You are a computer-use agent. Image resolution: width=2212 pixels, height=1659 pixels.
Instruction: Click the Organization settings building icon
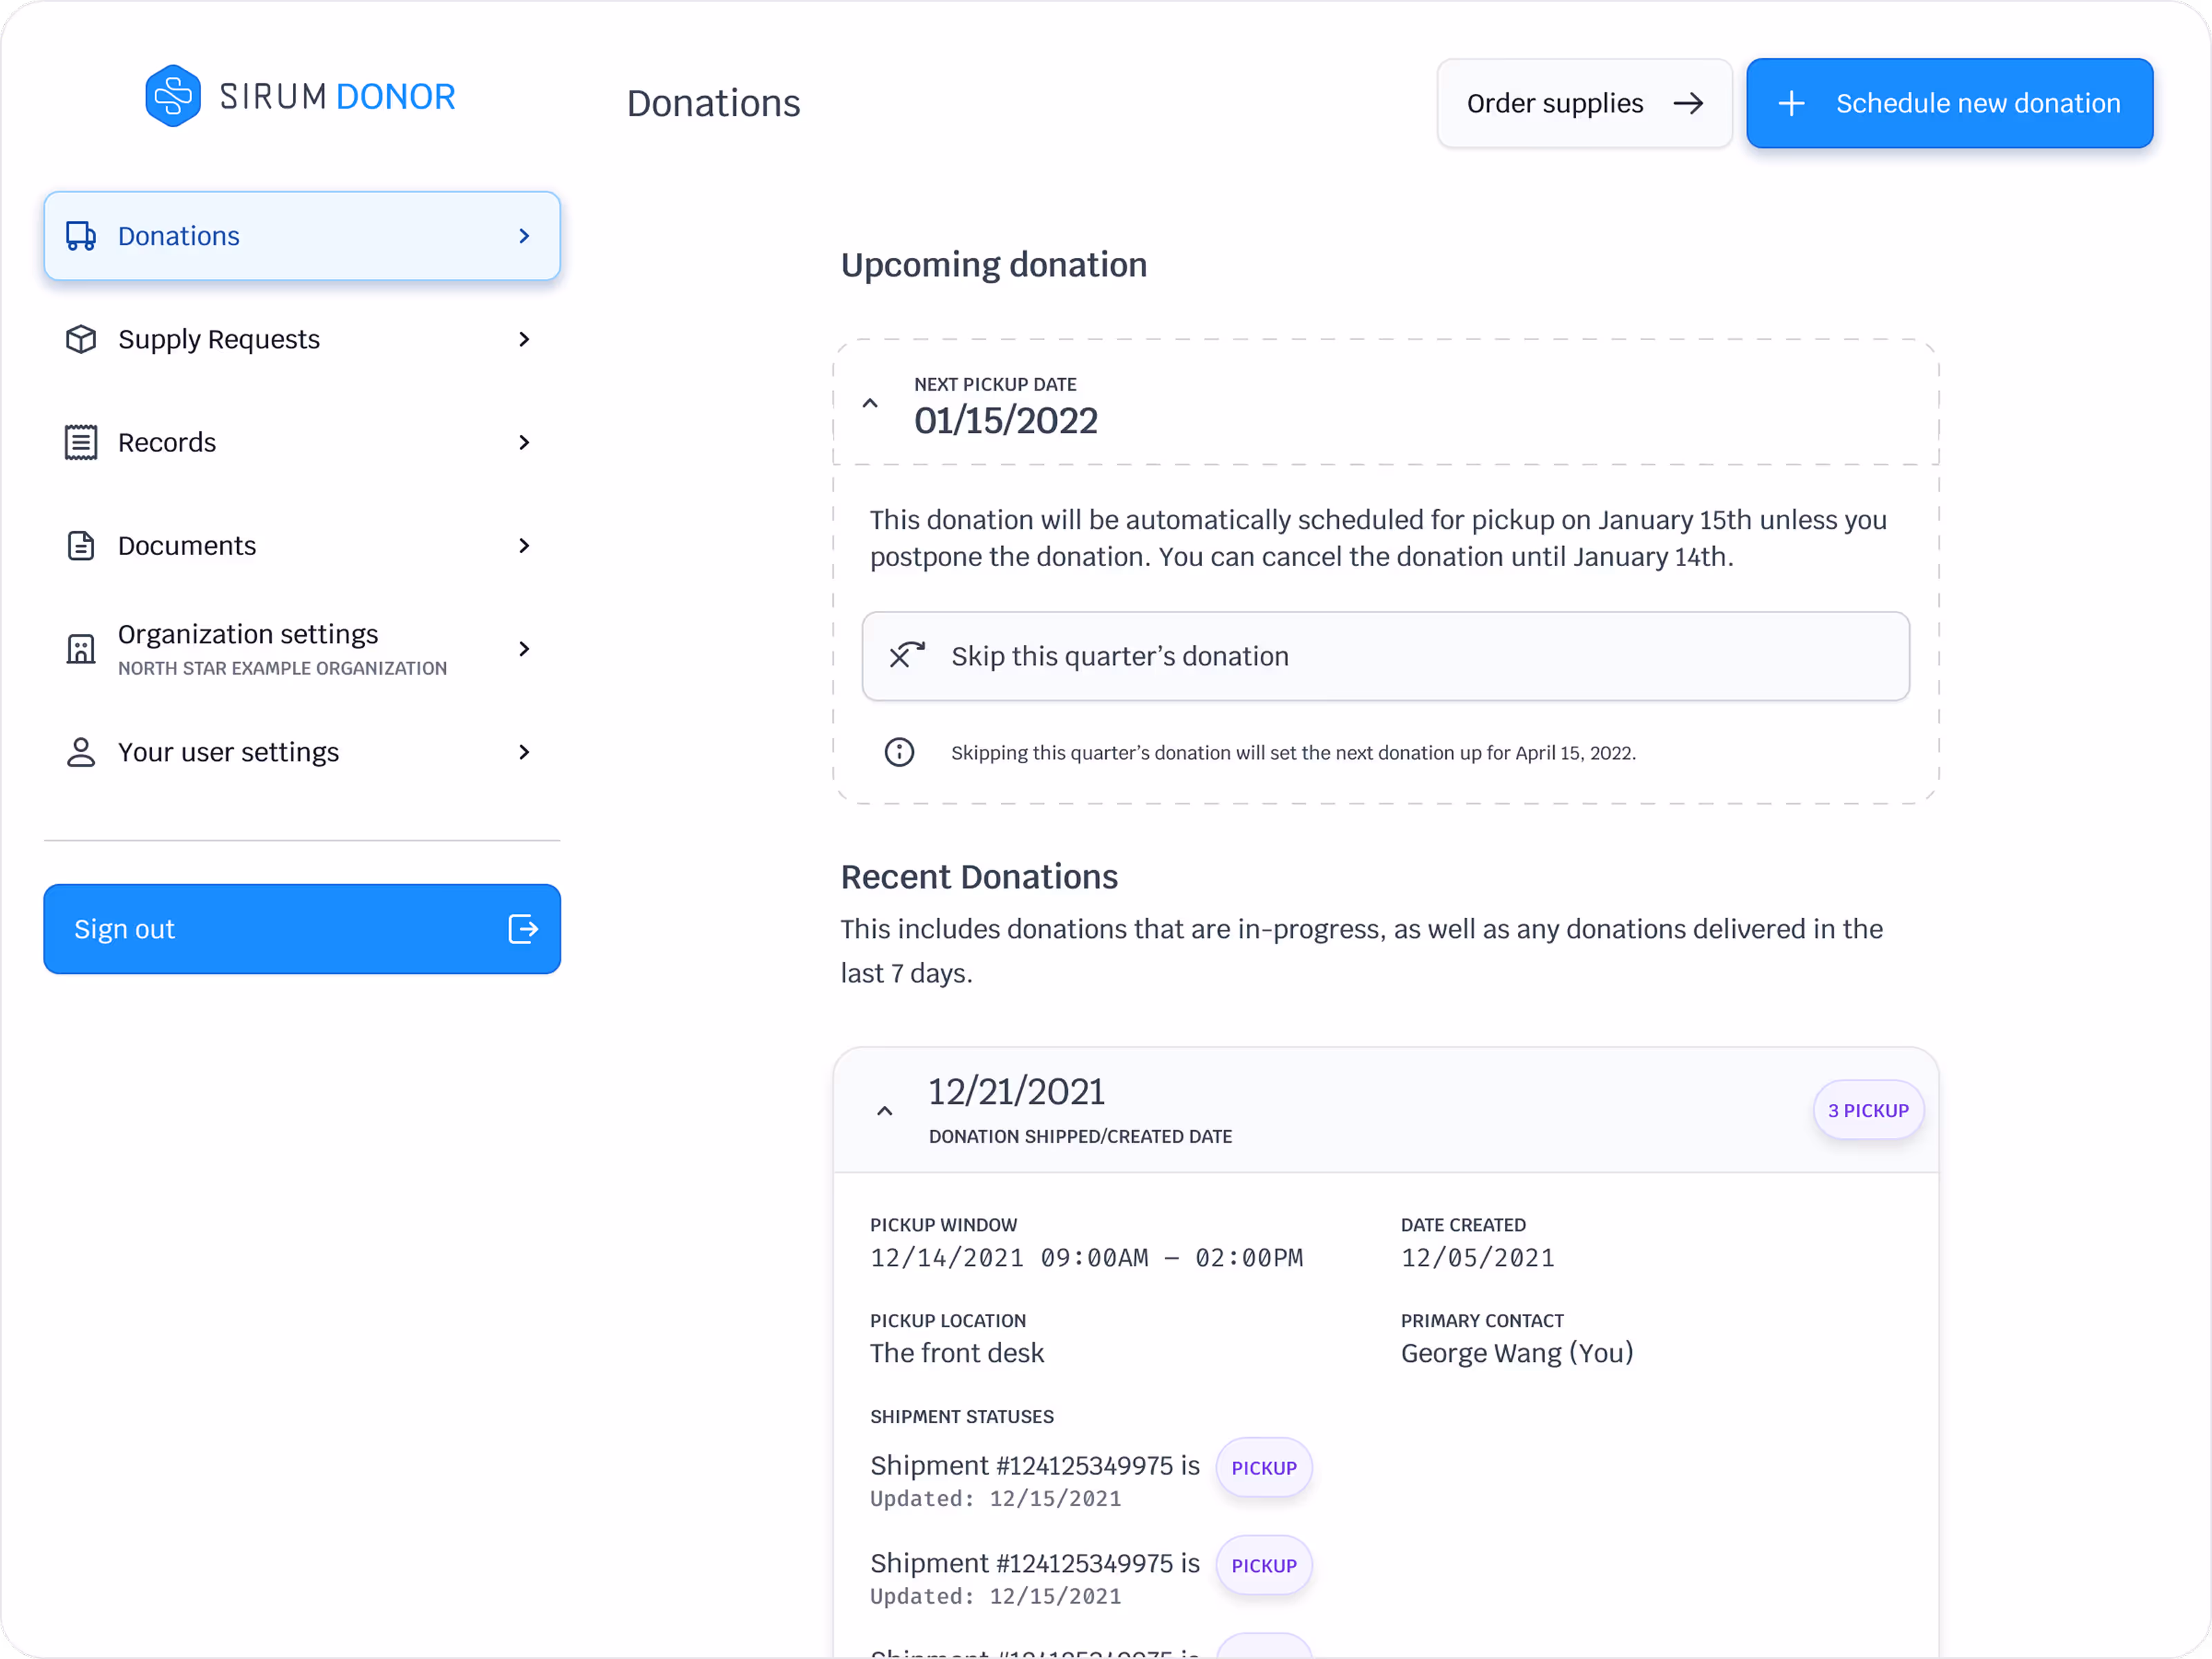[x=81, y=649]
